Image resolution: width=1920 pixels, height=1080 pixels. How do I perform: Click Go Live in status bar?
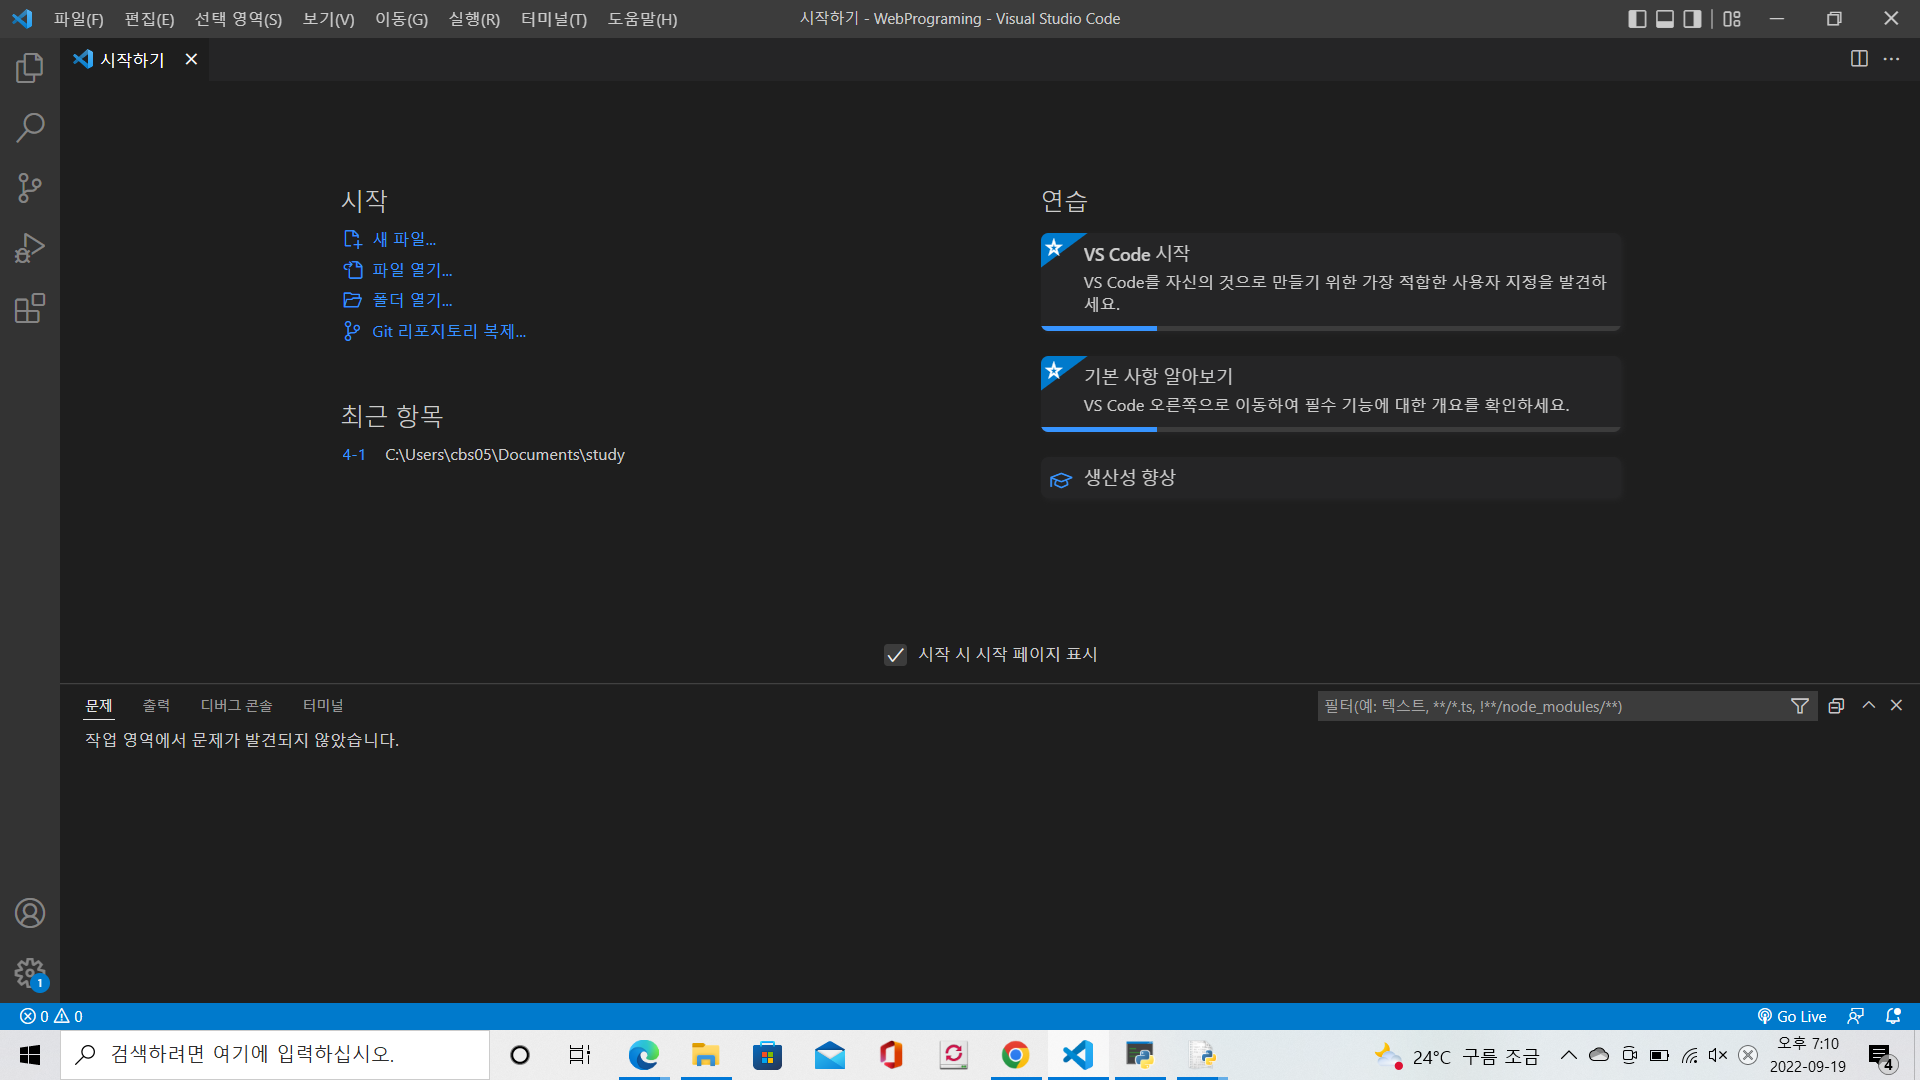[1792, 1016]
